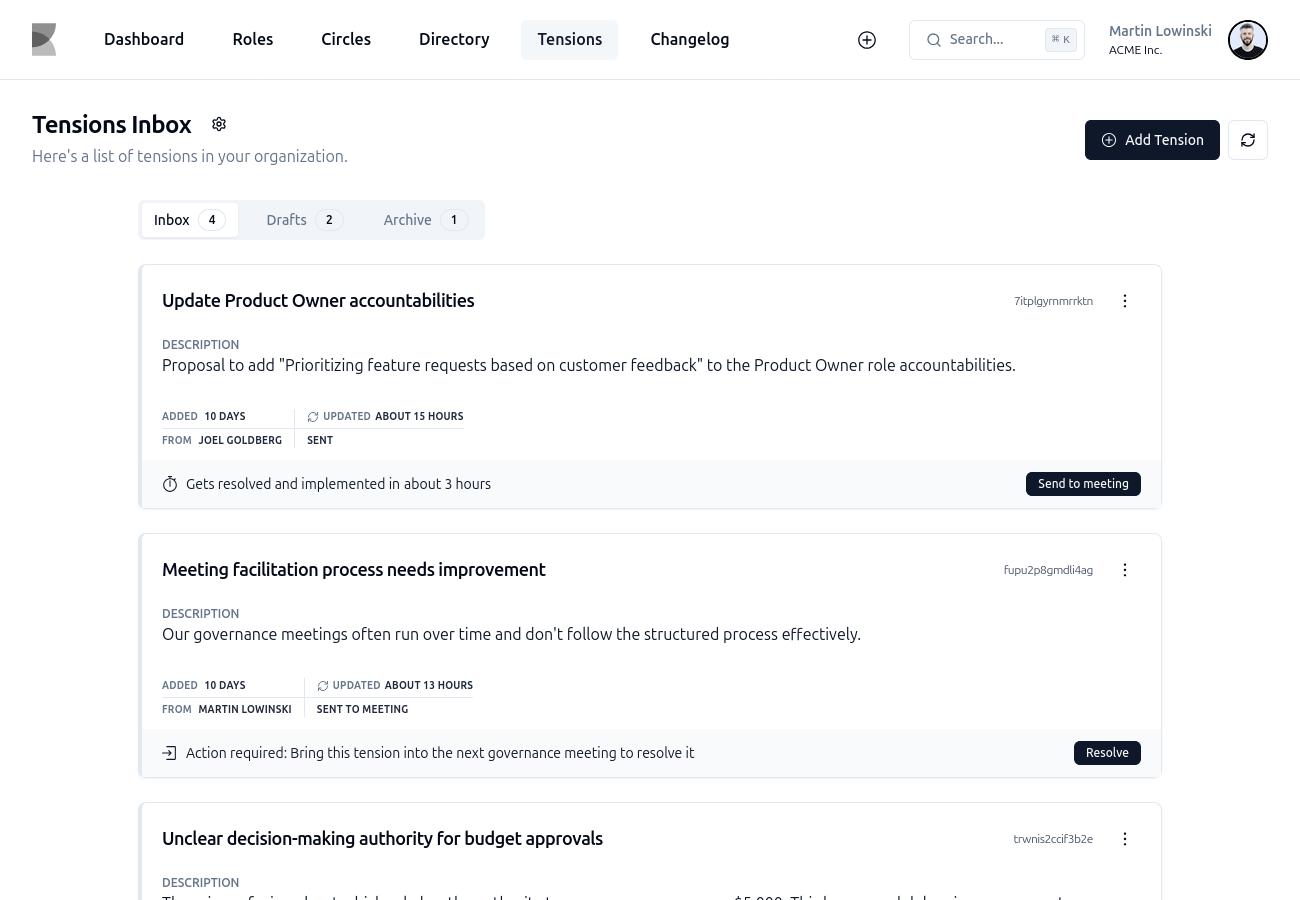Switch to the Drafts tab
The width and height of the screenshot is (1300, 900).
point(304,220)
